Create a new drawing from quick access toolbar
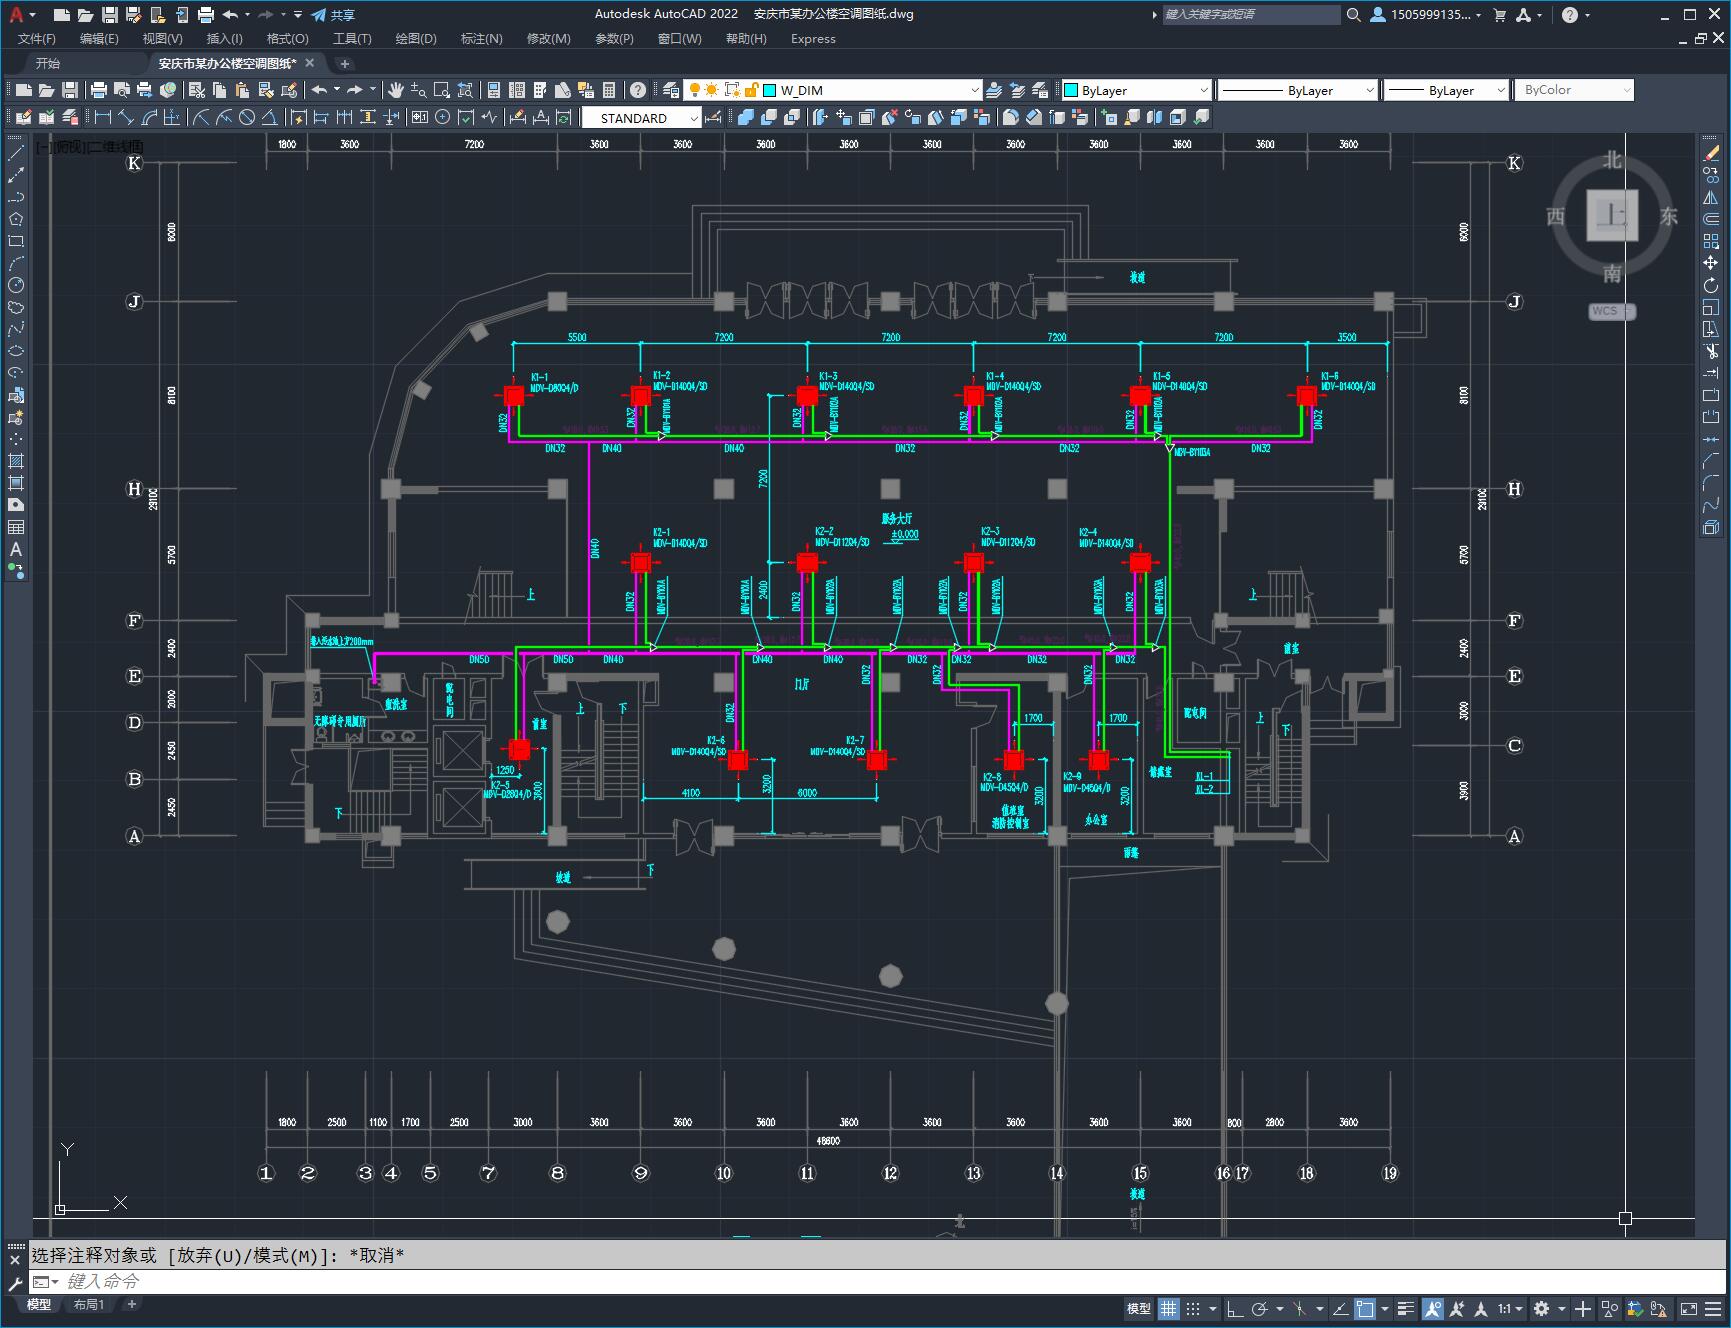Viewport: 1731px width, 1328px height. pos(62,15)
